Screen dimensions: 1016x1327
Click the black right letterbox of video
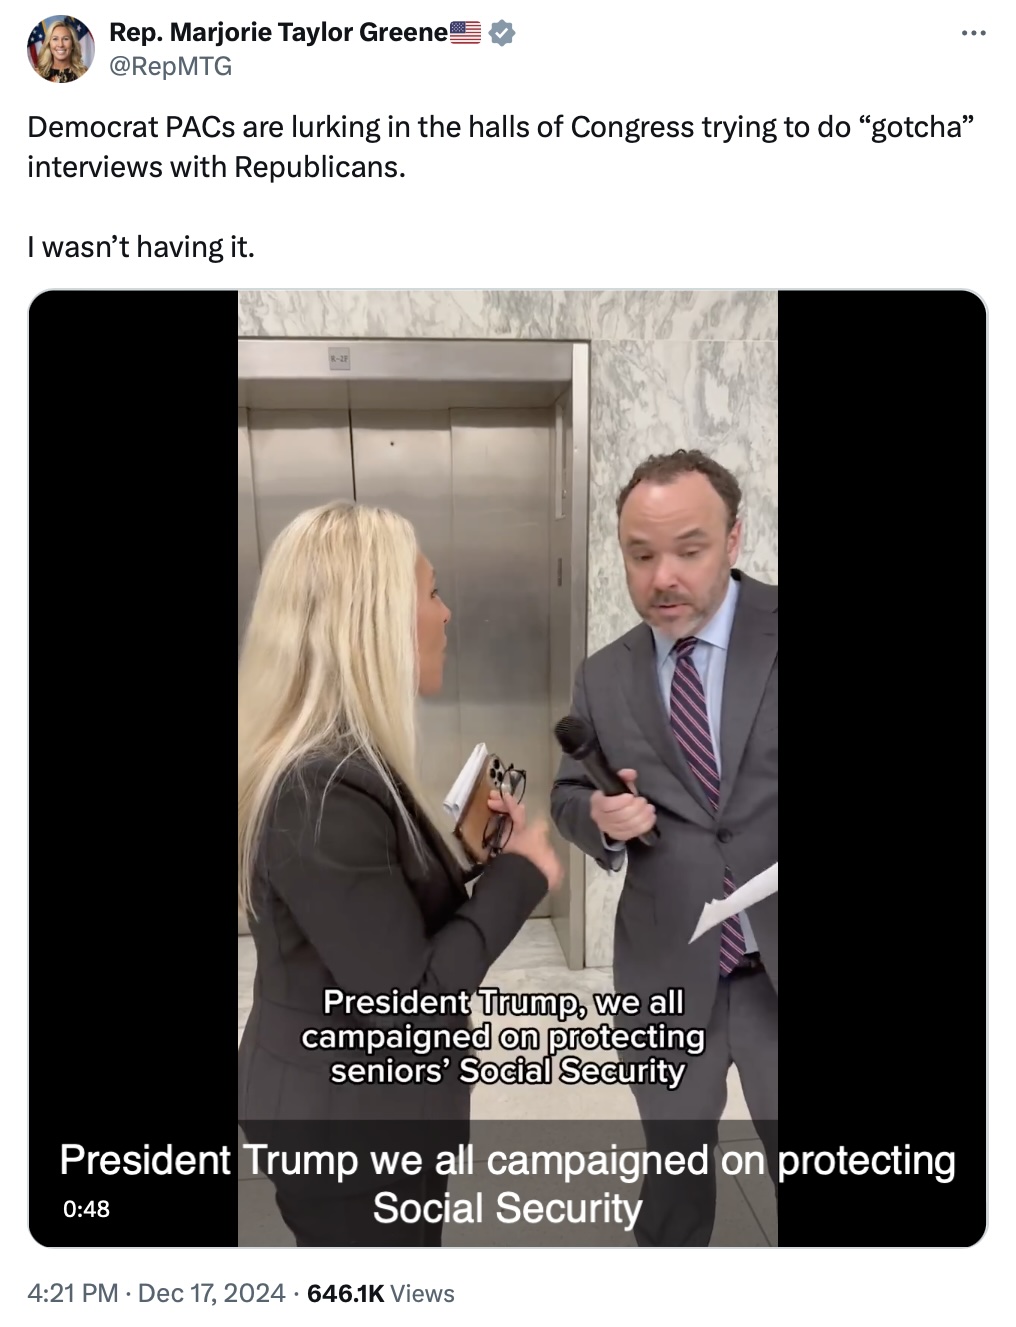[881, 700]
